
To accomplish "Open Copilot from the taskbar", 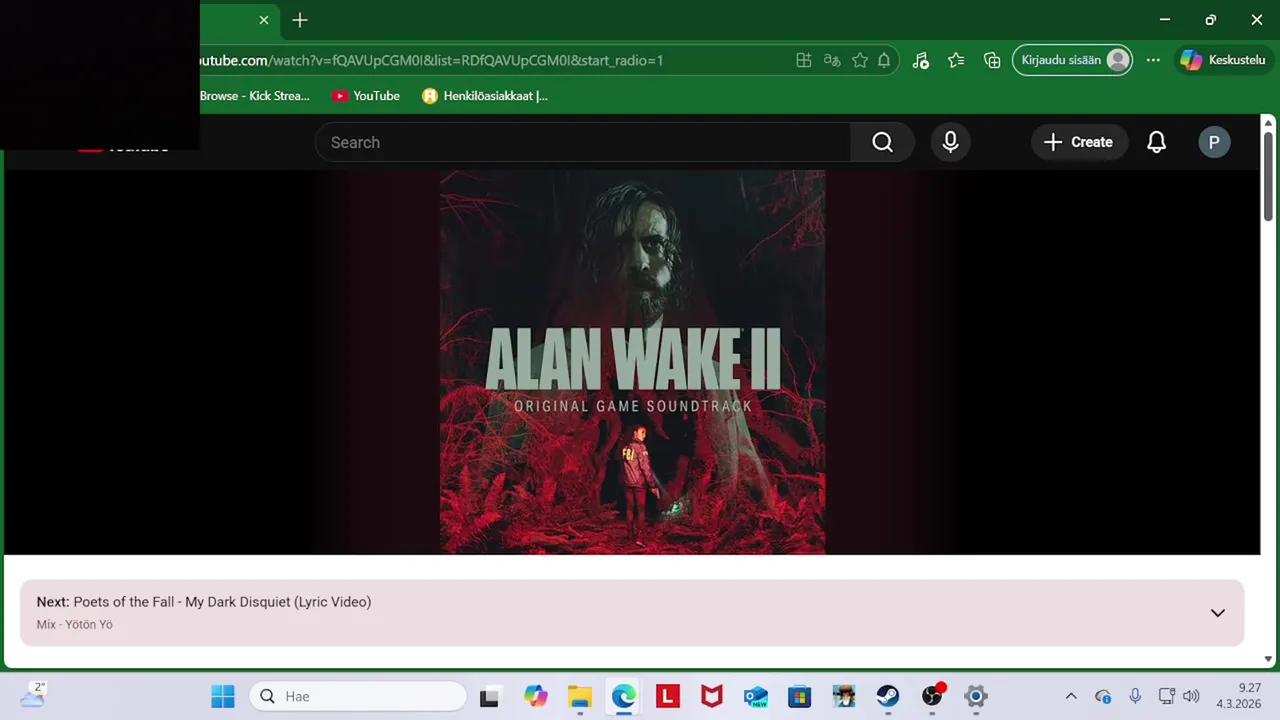I will point(536,696).
